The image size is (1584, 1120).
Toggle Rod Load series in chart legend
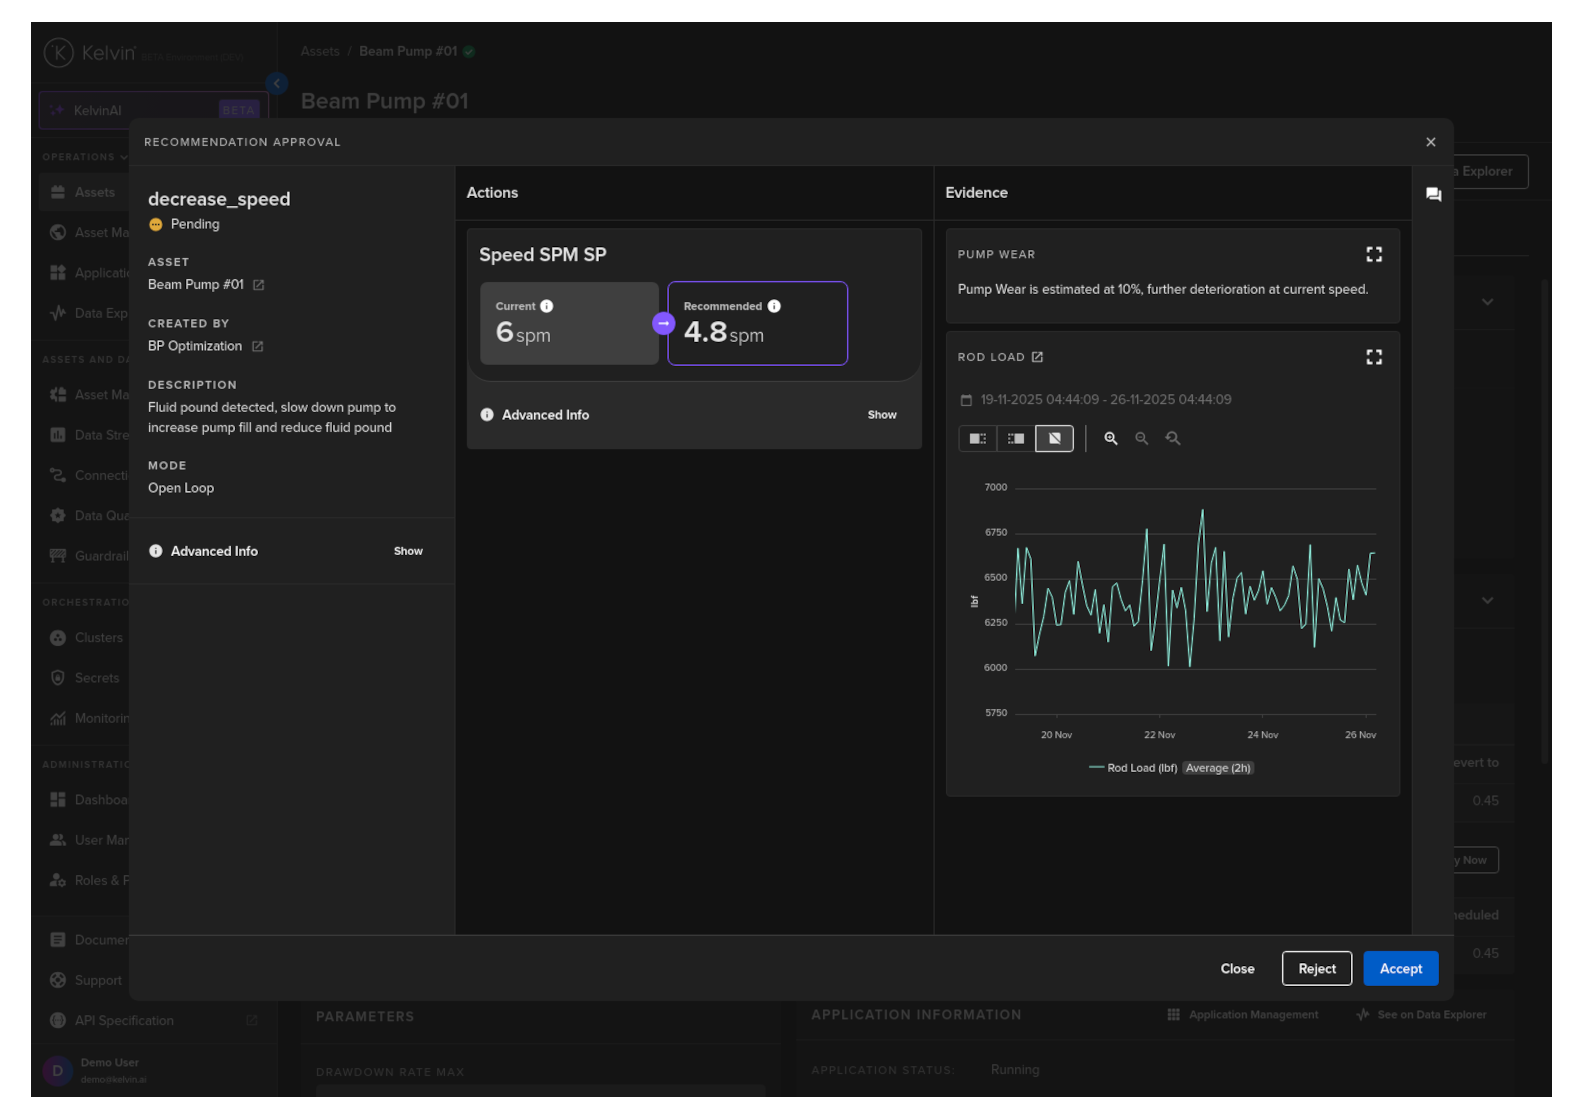pos(1141,768)
